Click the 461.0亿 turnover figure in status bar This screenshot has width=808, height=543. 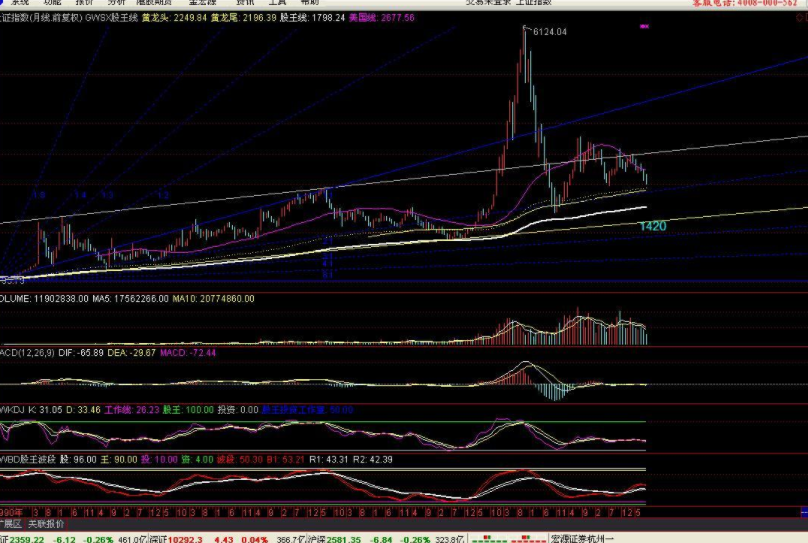pyautogui.click(x=132, y=539)
